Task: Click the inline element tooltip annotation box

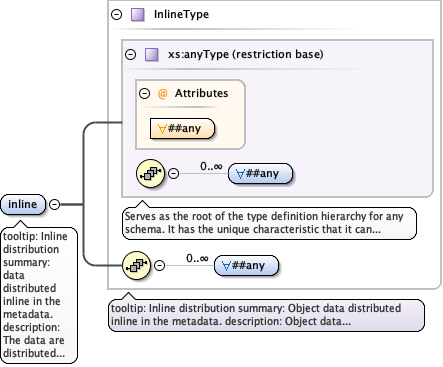Action: tap(39, 295)
